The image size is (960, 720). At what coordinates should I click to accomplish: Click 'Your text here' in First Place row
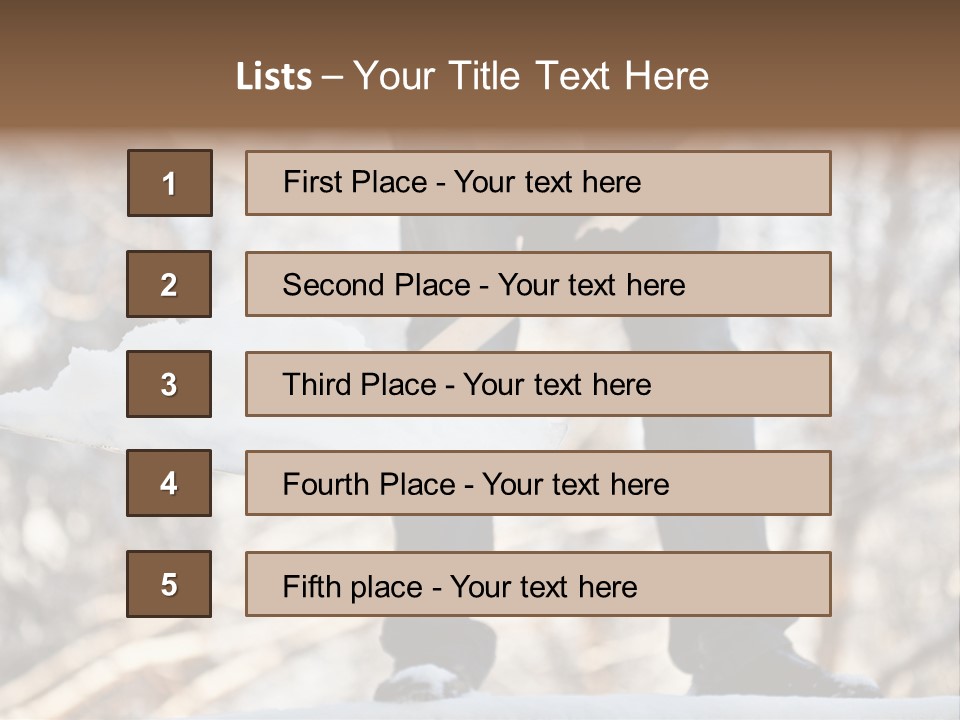pyautogui.click(x=547, y=183)
